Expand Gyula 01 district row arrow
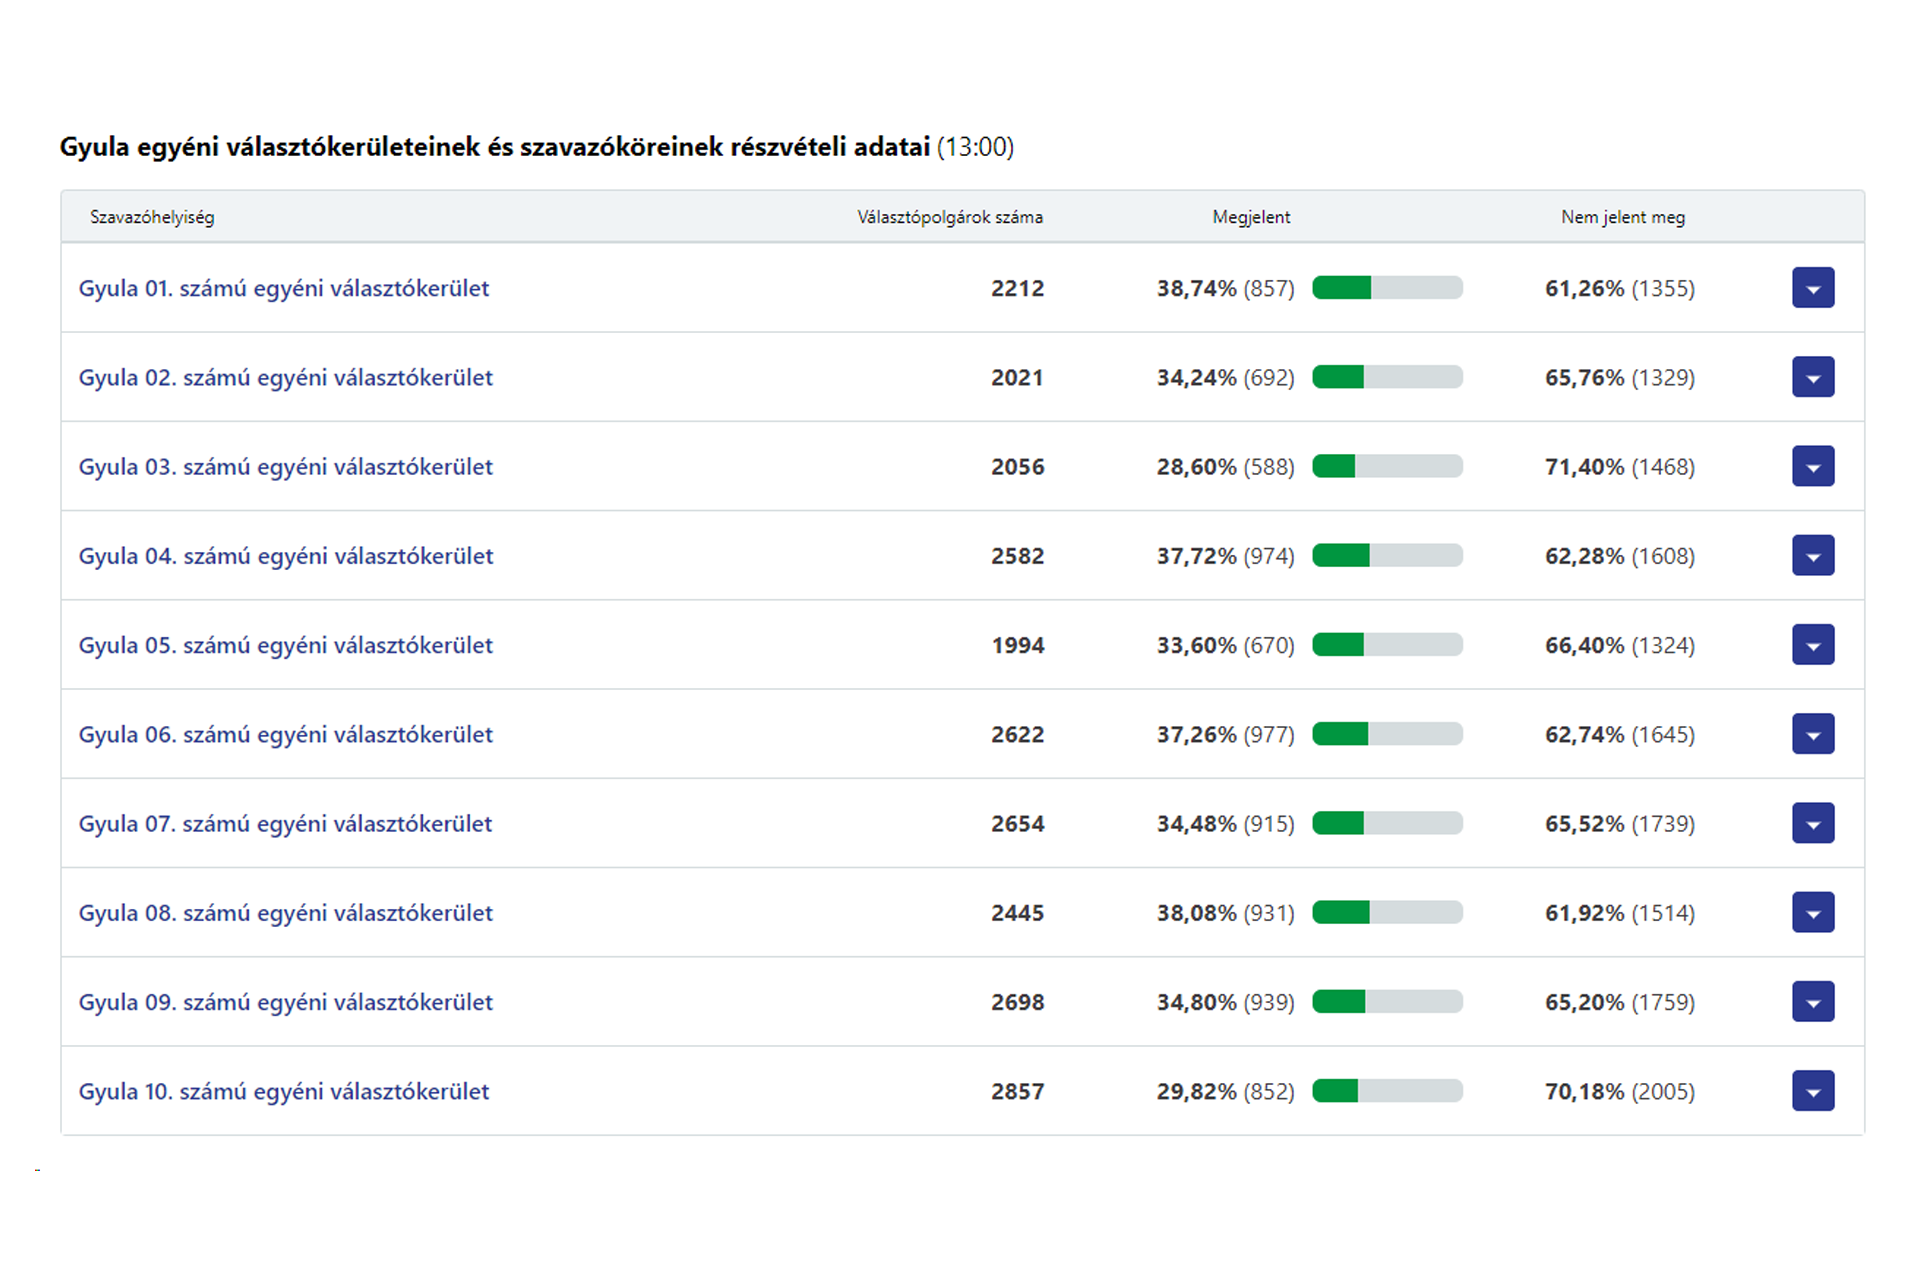Viewport: 1920px width, 1280px height. (1812, 288)
